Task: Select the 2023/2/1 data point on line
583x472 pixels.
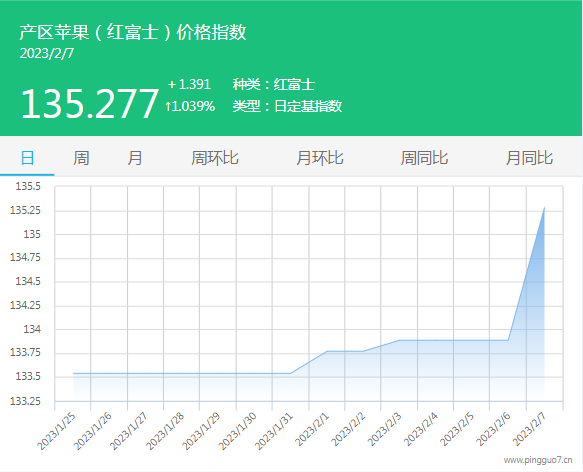Action: click(x=327, y=351)
